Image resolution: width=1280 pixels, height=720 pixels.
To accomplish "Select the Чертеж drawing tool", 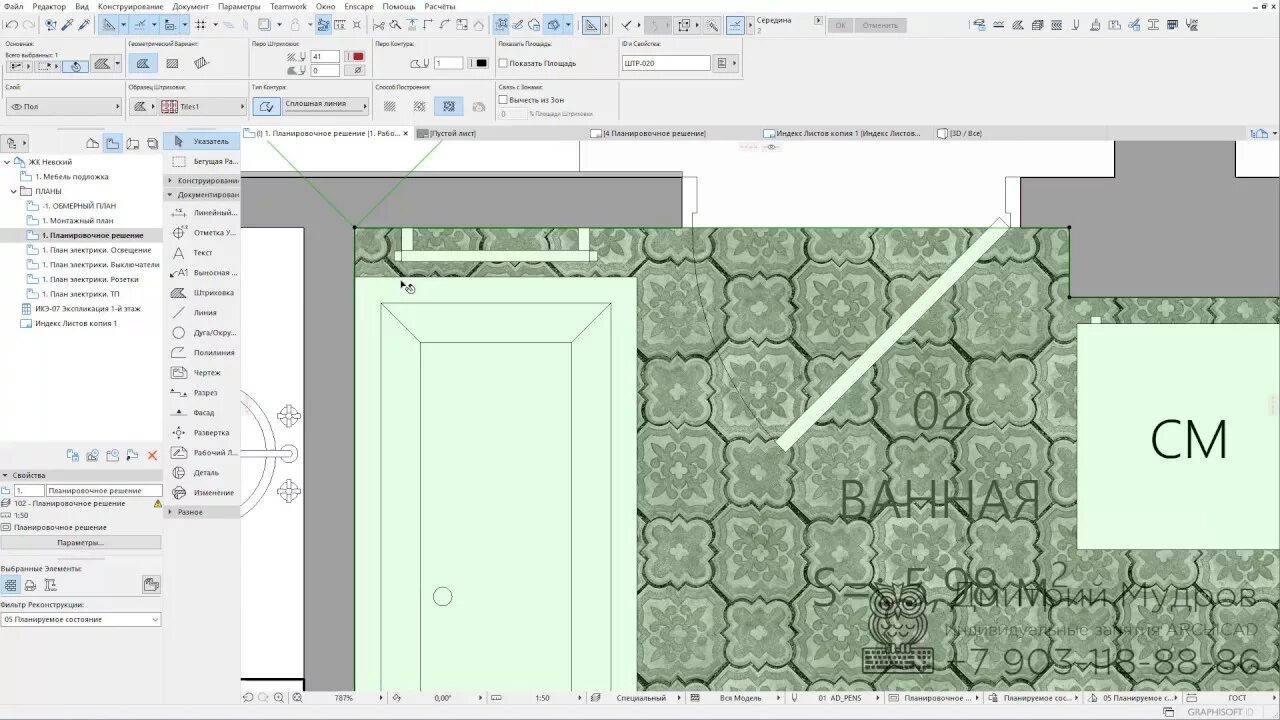I will [x=202, y=373].
